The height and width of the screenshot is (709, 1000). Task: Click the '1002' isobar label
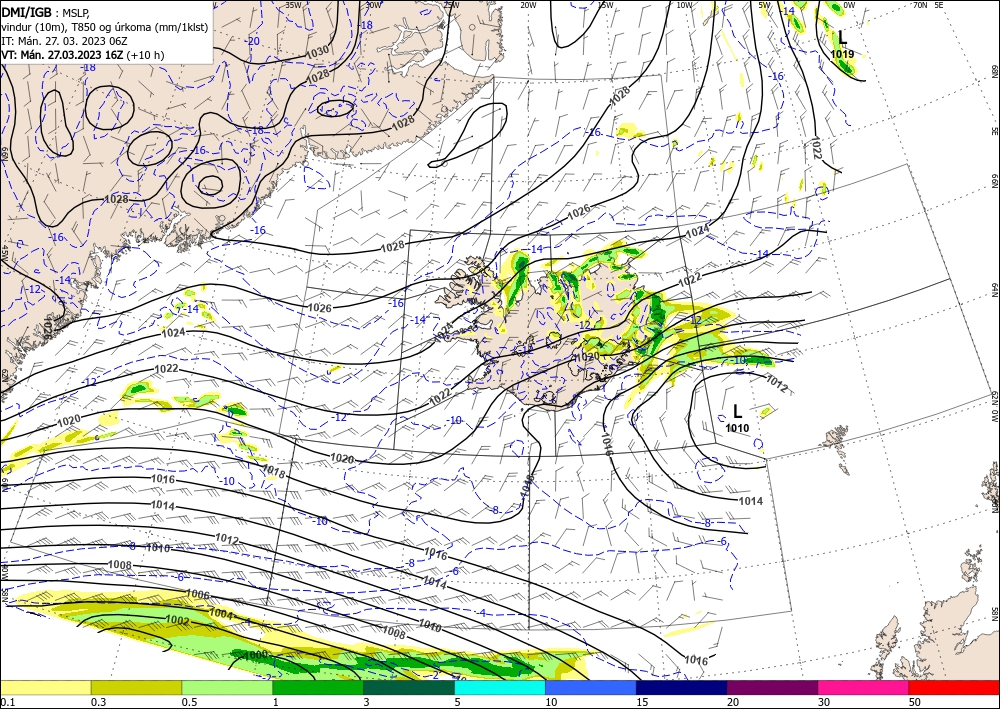coord(177,620)
